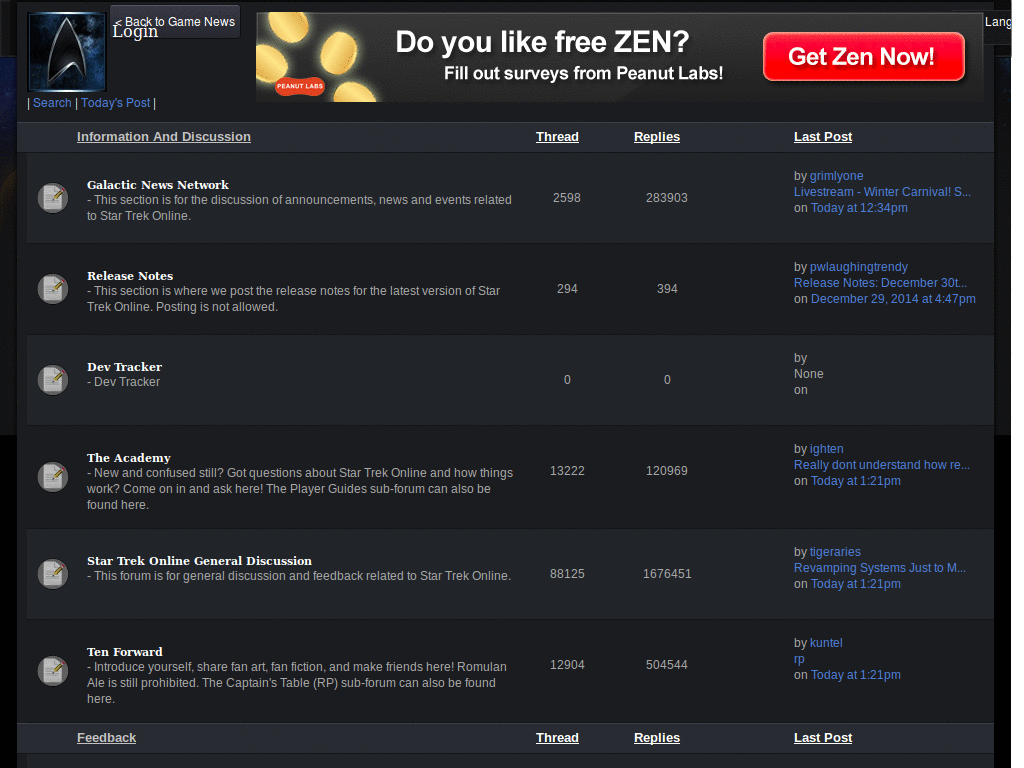Image resolution: width=1024 pixels, height=768 pixels.
Task: Click the forum icon beside Galactic News Network
Action: click(x=52, y=197)
